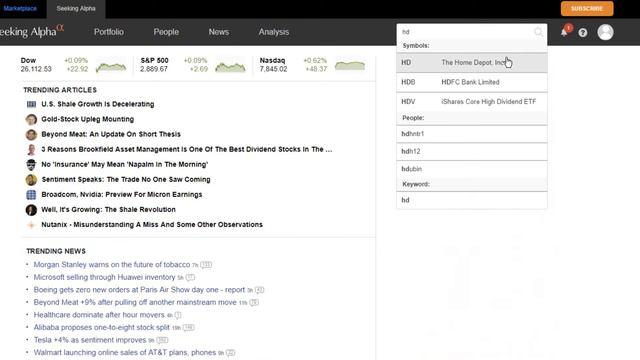Select HDV iShares Core High Dividend ETF
The image size is (640, 360).
point(472,102)
